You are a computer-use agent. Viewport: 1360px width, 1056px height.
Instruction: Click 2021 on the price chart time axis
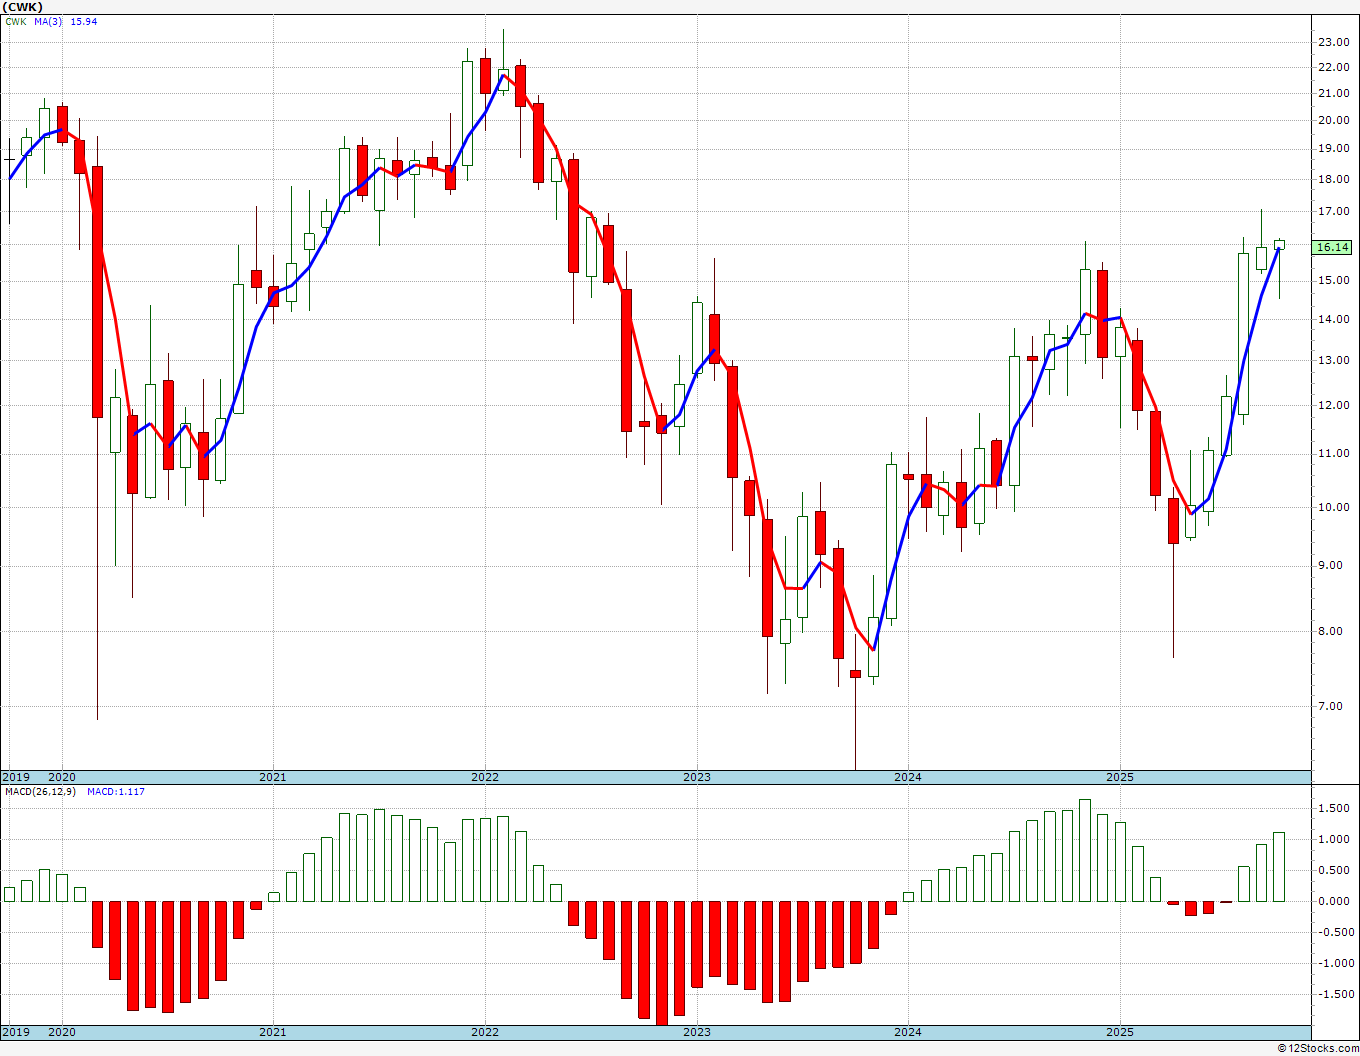[x=273, y=777]
